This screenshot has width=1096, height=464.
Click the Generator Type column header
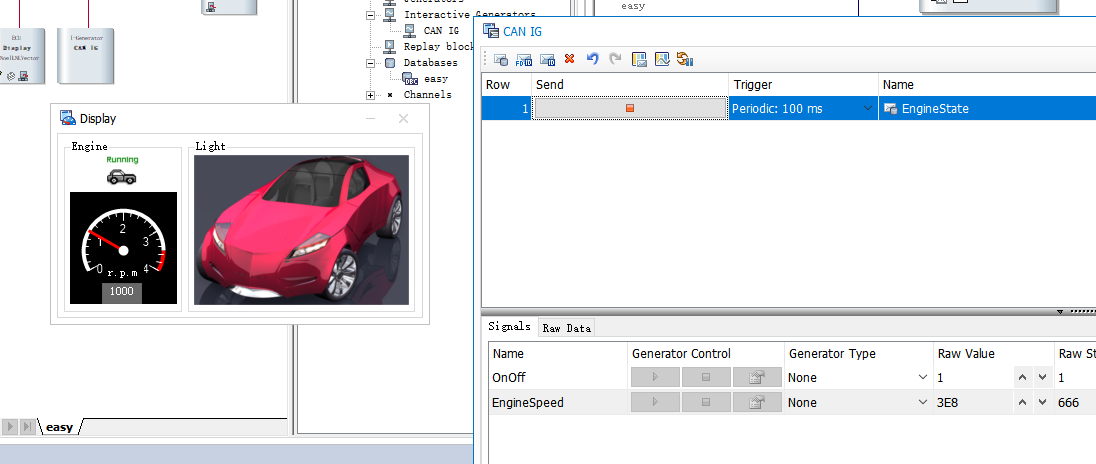pyautogui.click(x=858, y=354)
